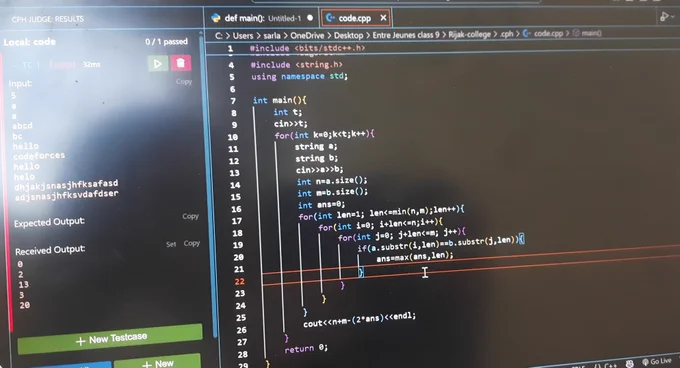Click the Users breadcrumb segment
This screenshot has width=680, height=368.
(x=243, y=36)
